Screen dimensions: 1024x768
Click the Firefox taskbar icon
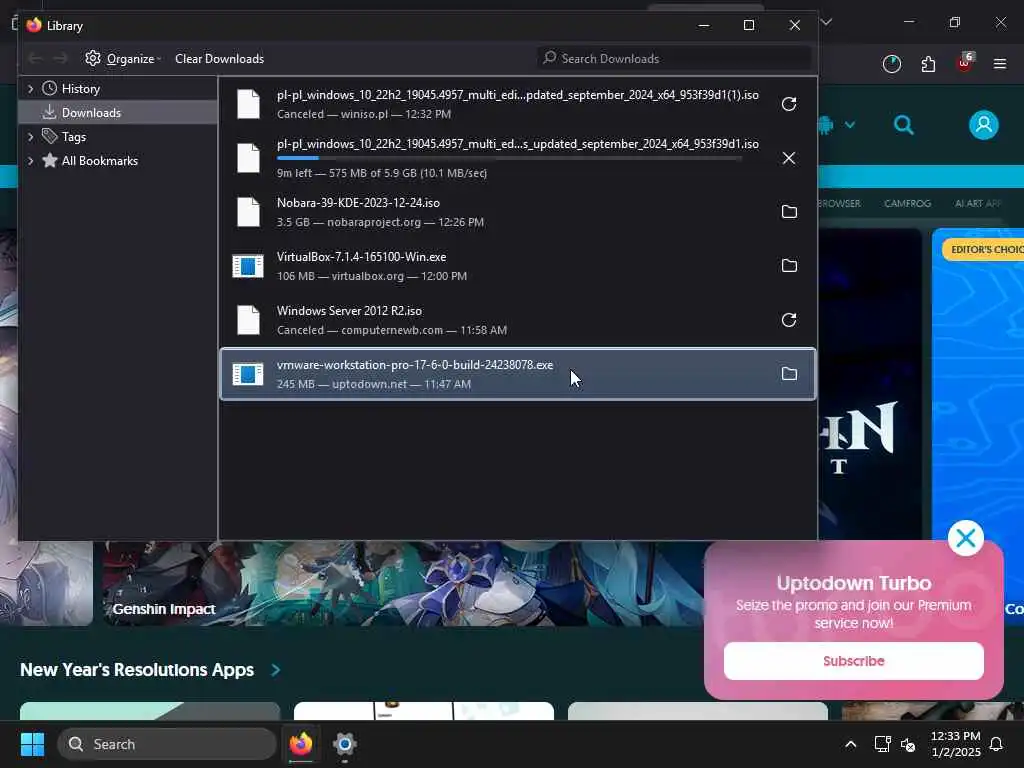[x=301, y=744]
